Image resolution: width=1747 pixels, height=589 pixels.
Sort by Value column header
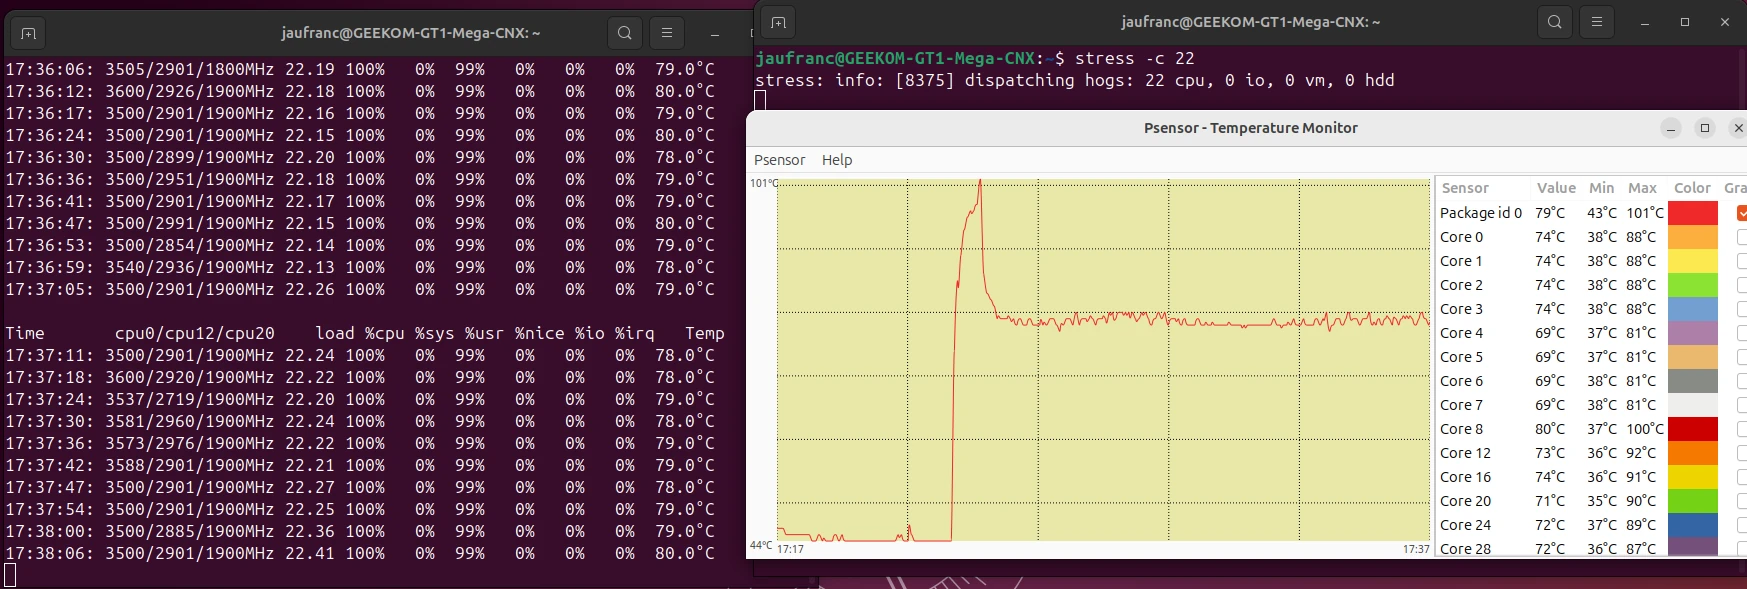[1556, 188]
